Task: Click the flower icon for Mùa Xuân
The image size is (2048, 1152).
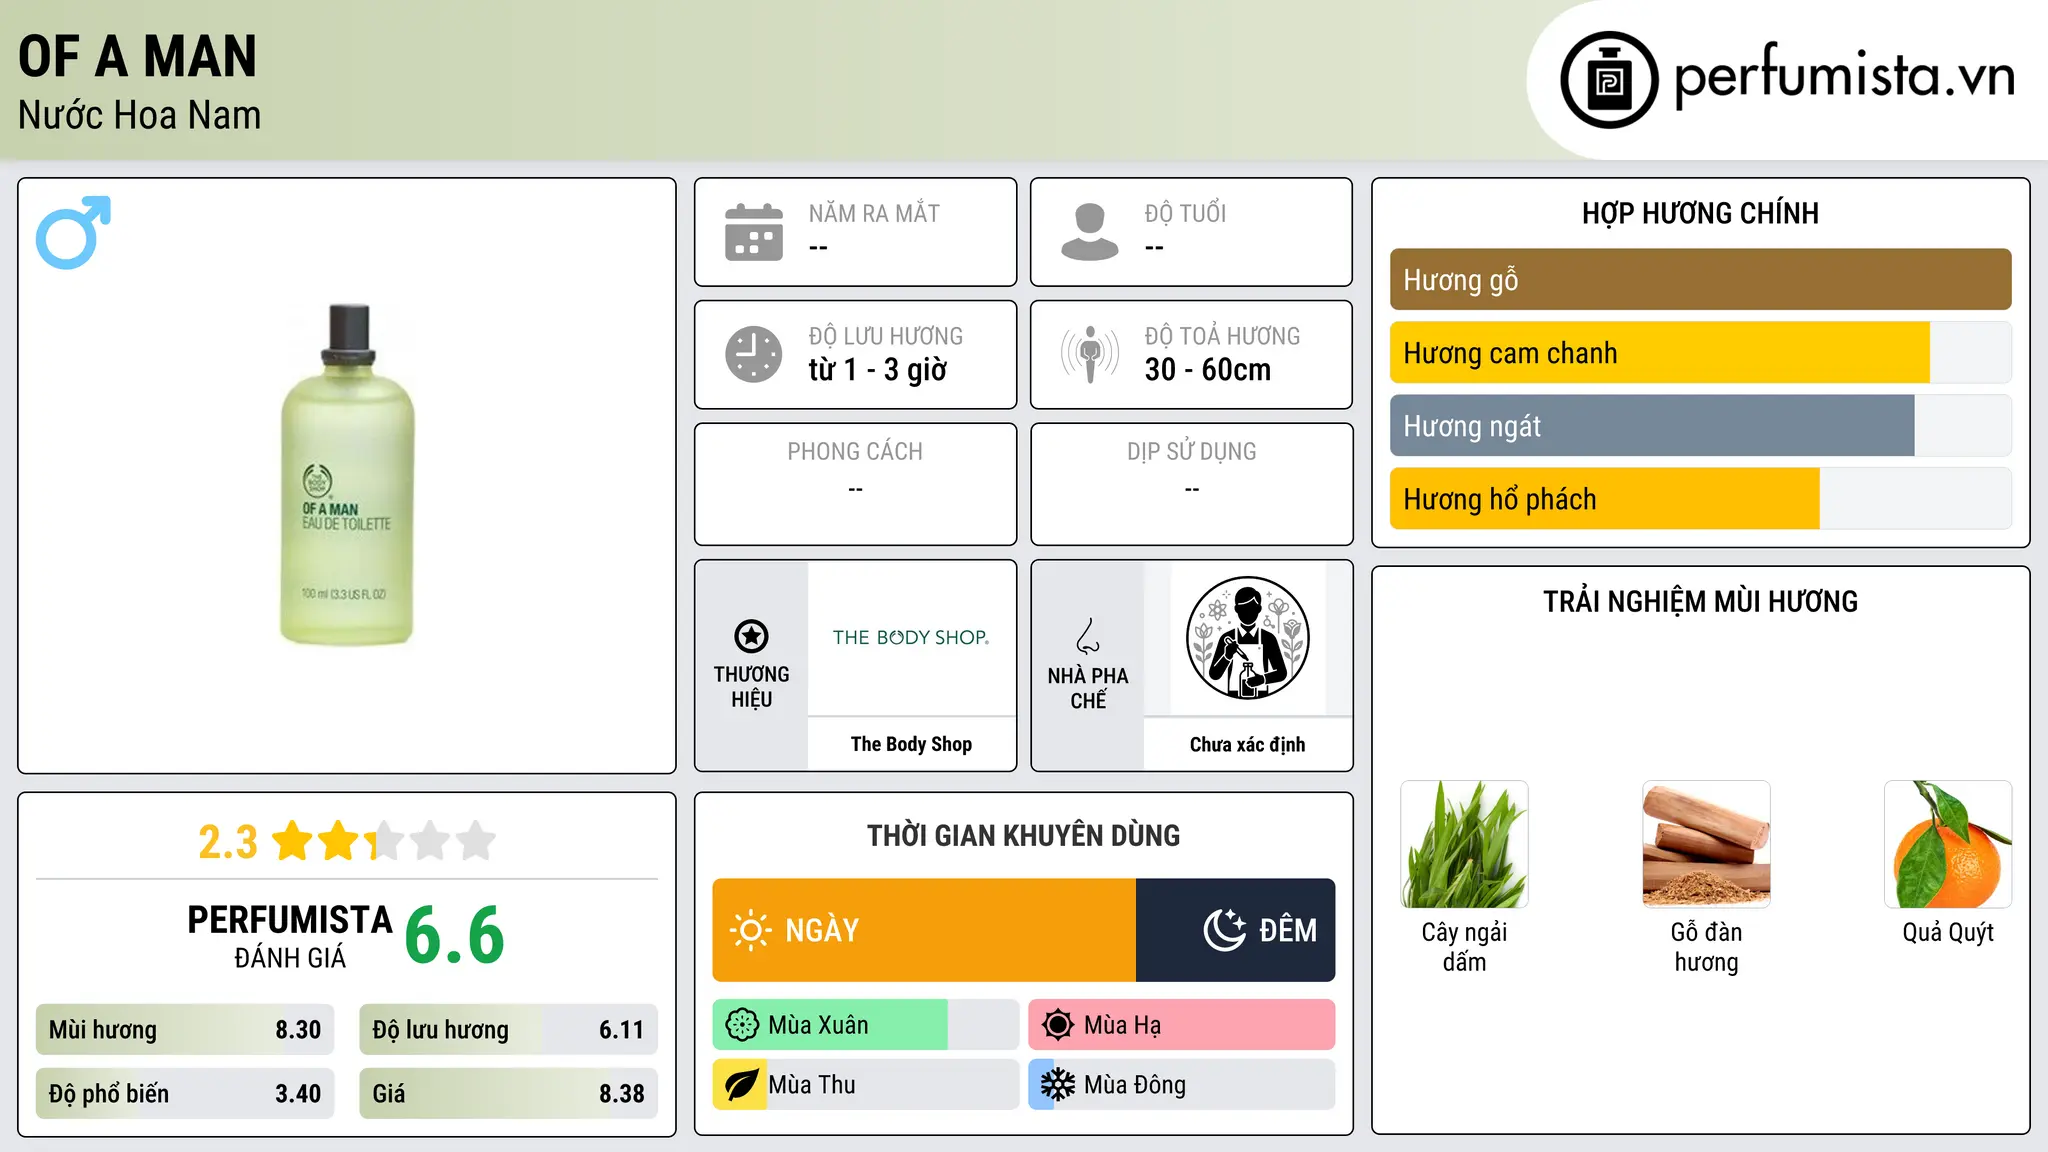Action: (742, 1025)
